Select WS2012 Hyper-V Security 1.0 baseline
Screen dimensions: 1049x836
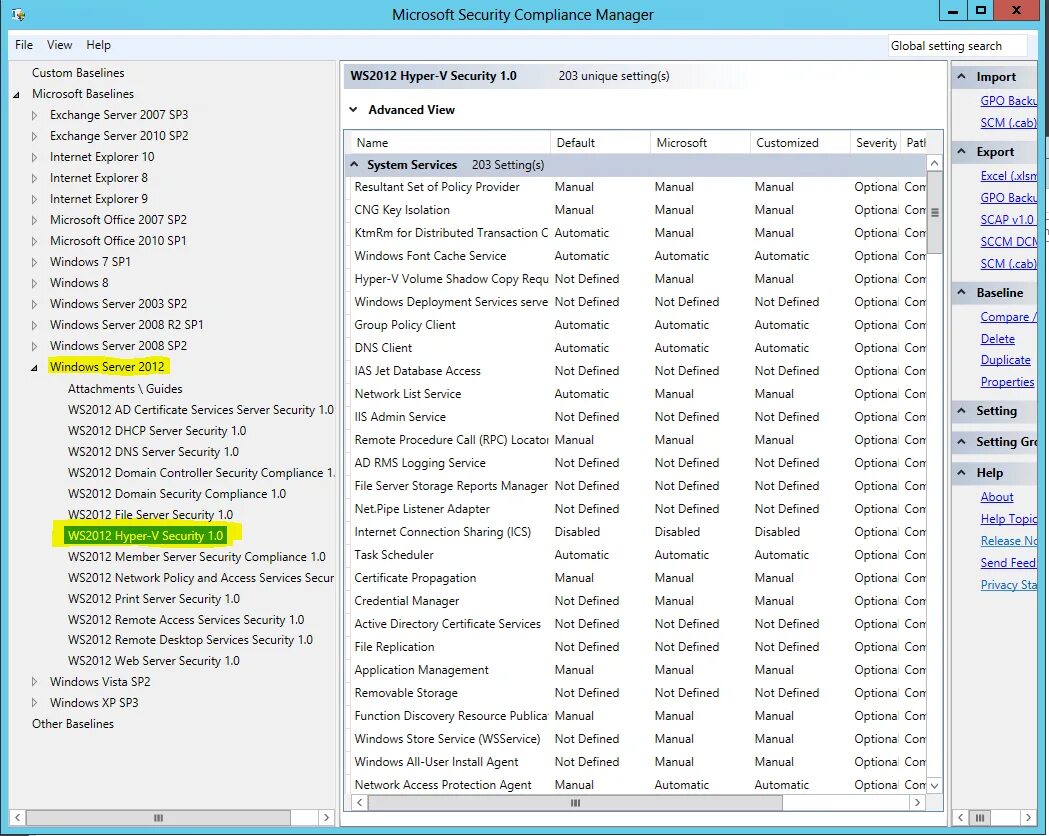145,536
